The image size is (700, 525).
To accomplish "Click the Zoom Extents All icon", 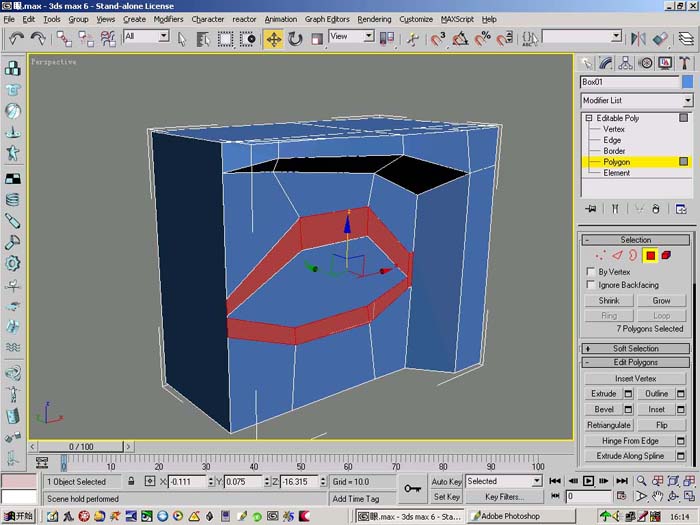I will [x=690, y=481].
